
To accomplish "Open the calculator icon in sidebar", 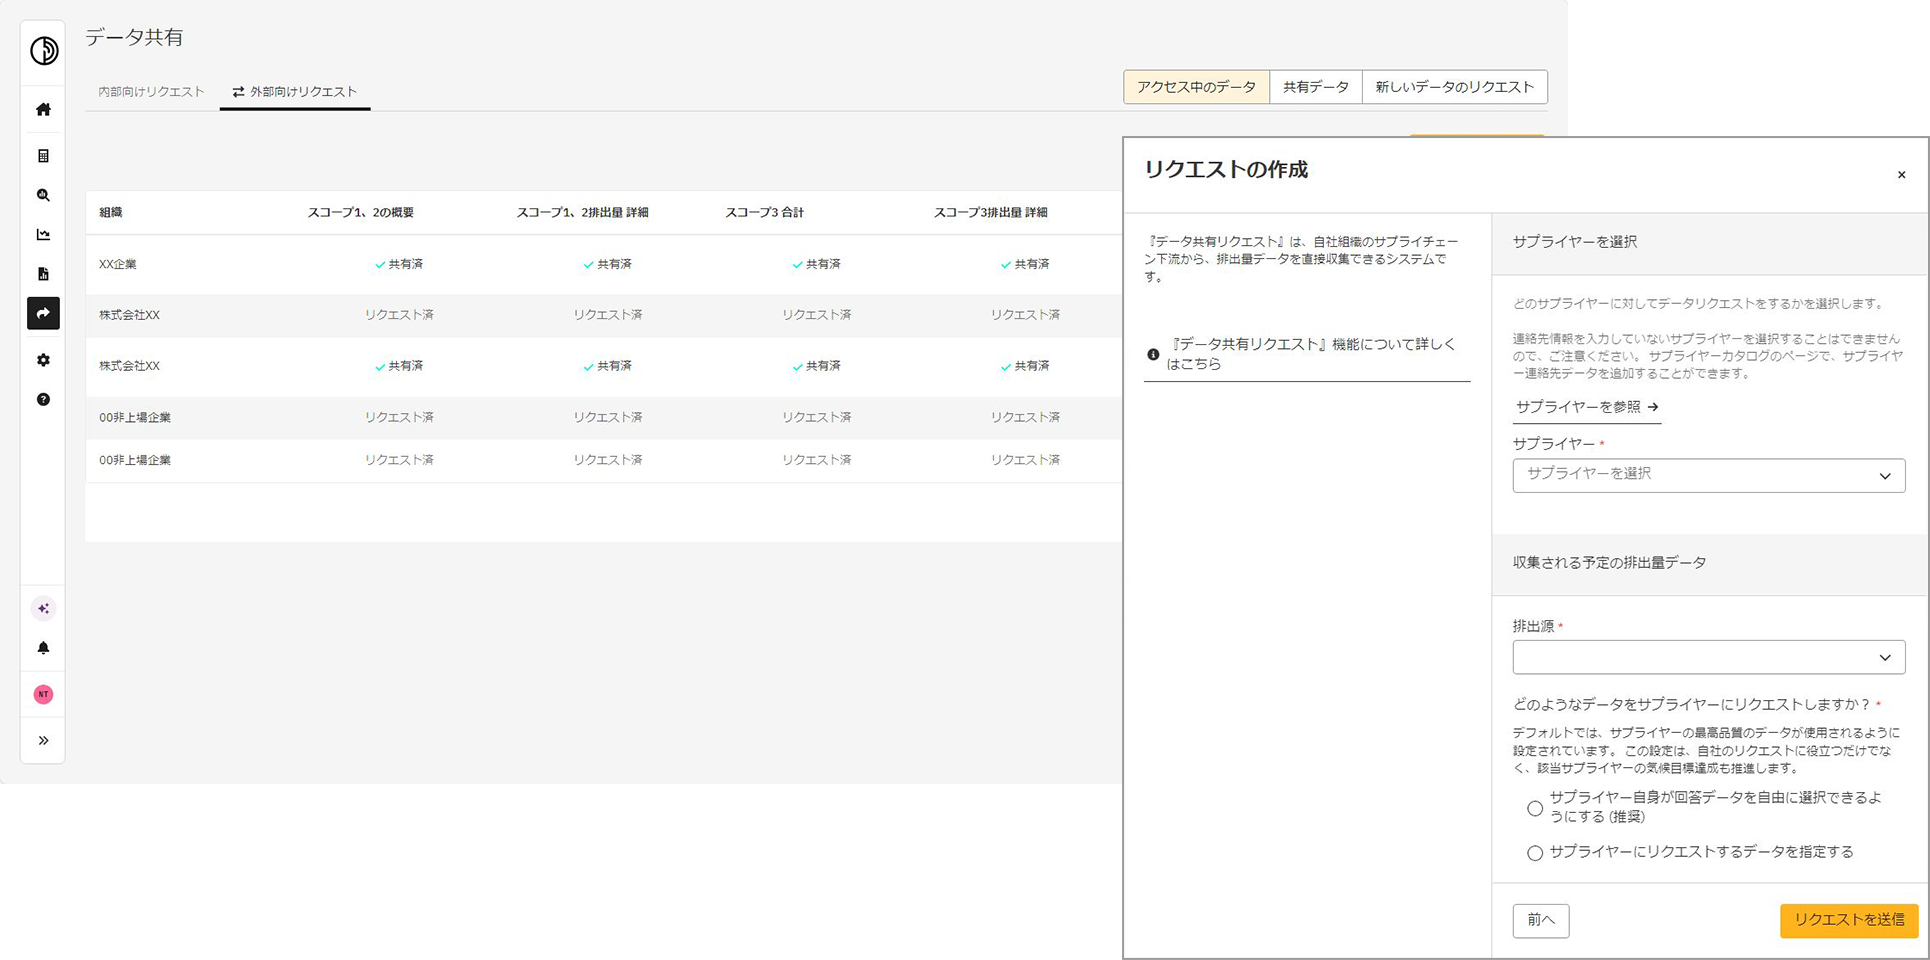I will 43,156.
